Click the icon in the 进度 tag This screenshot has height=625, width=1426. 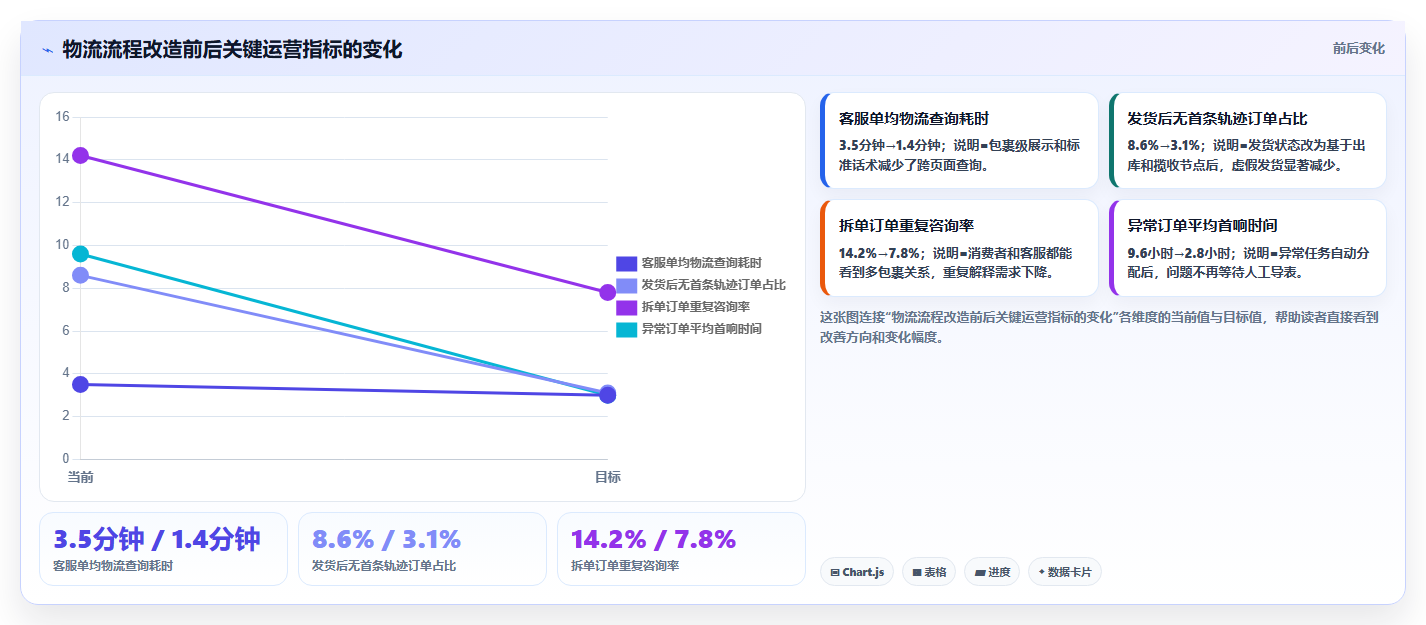tap(980, 573)
